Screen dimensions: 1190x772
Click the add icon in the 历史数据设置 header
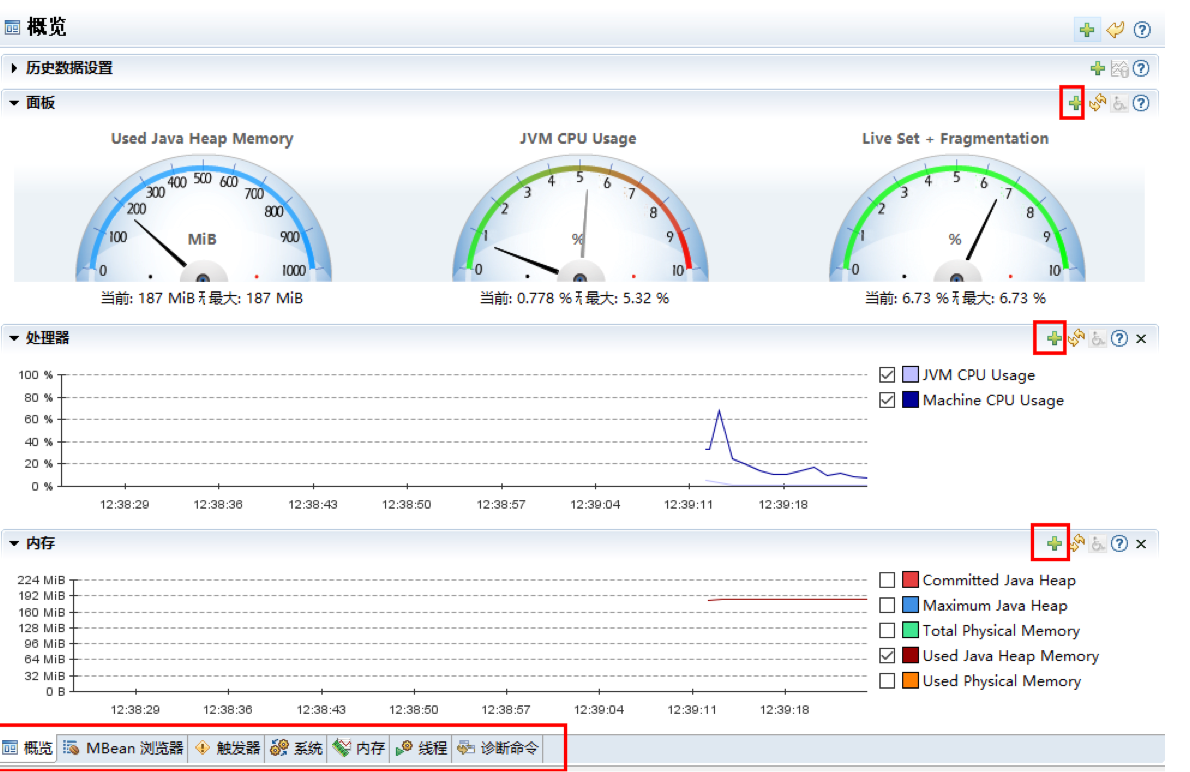point(1097,68)
